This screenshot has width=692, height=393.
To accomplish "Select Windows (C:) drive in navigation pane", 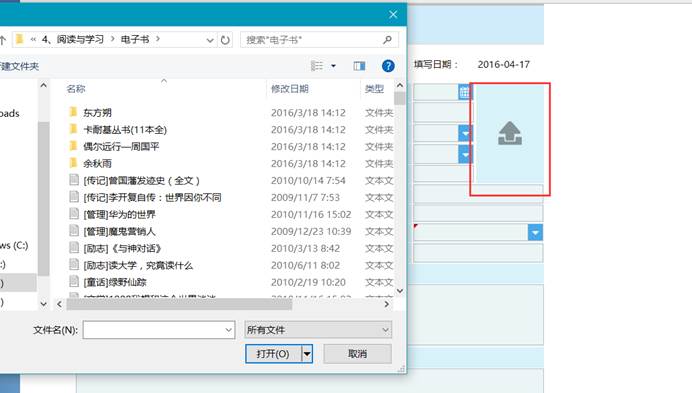I will [14, 246].
